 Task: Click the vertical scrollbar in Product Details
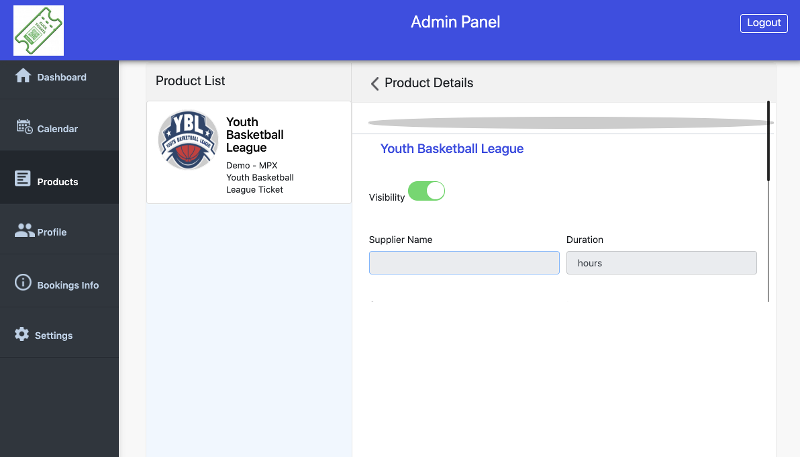pyautogui.click(x=768, y=141)
